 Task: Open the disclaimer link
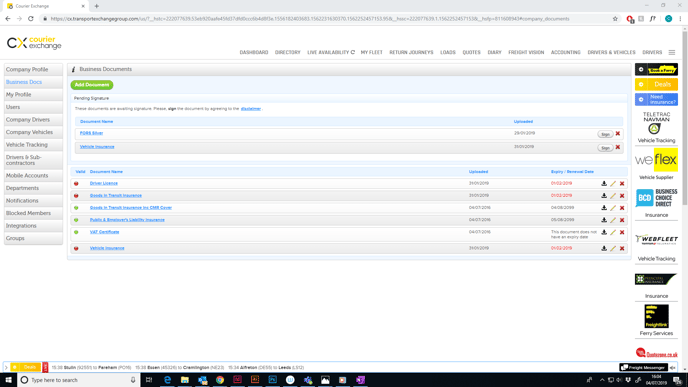click(251, 108)
